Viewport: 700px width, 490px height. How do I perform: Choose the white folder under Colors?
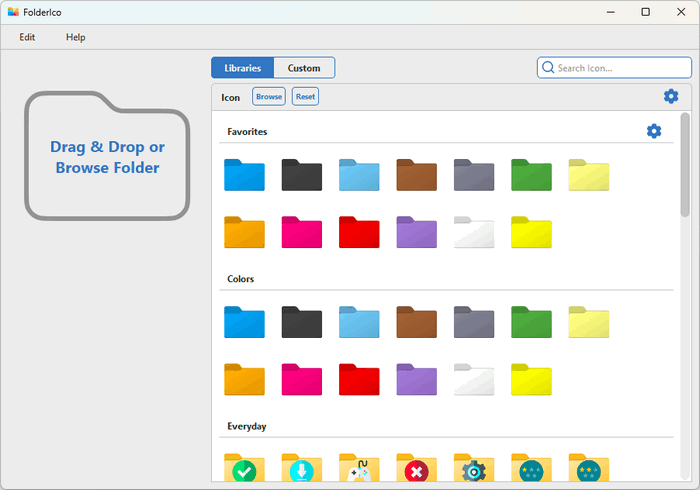474,380
